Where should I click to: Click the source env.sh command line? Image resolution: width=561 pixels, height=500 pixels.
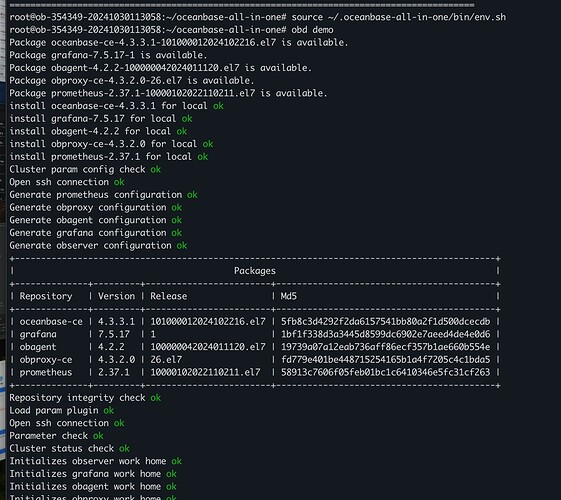click(258, 17)
